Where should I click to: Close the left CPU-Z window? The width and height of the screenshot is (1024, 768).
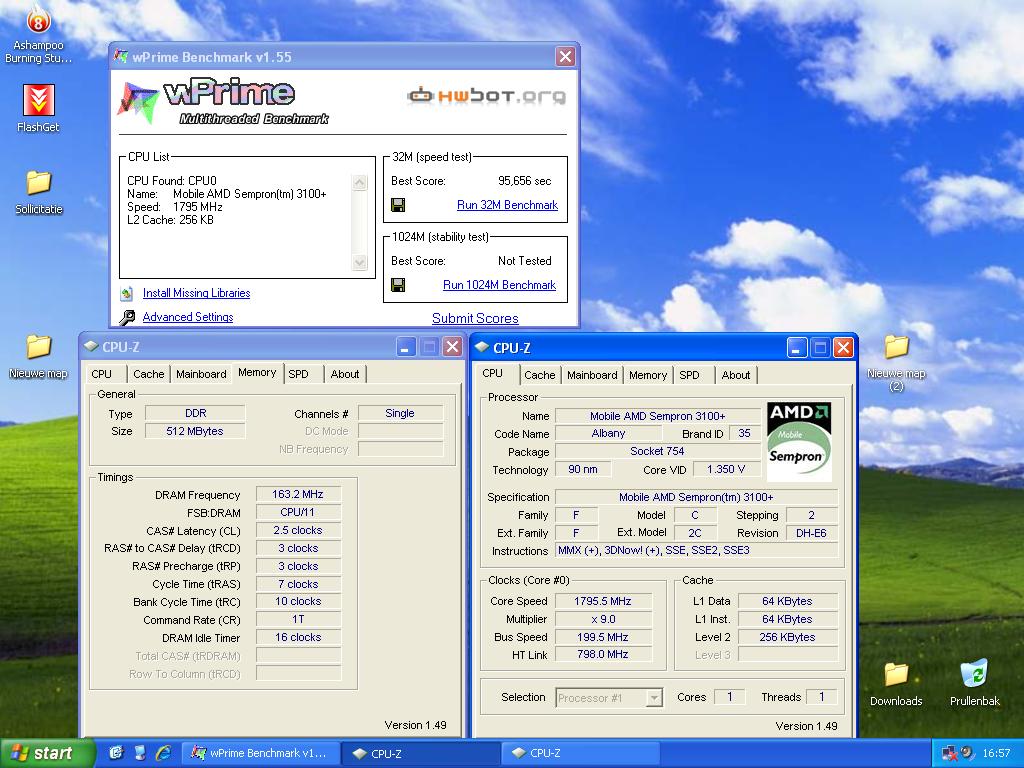coord(452,347)
